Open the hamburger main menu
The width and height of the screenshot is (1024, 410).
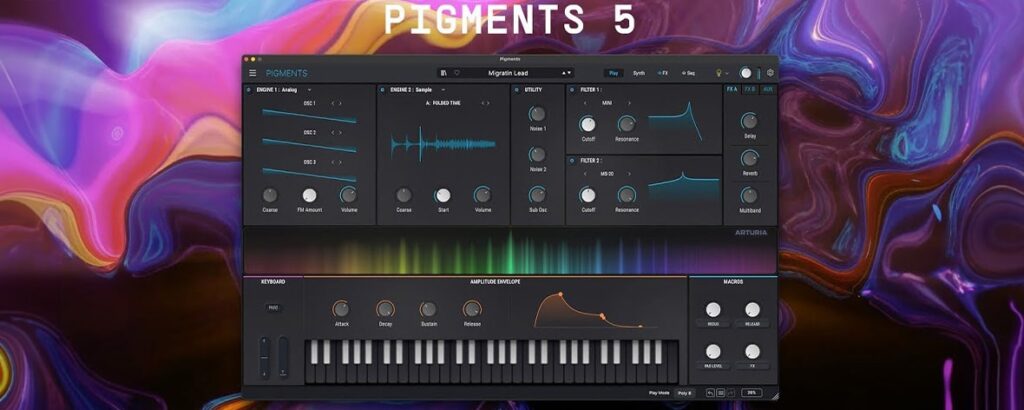253,73
